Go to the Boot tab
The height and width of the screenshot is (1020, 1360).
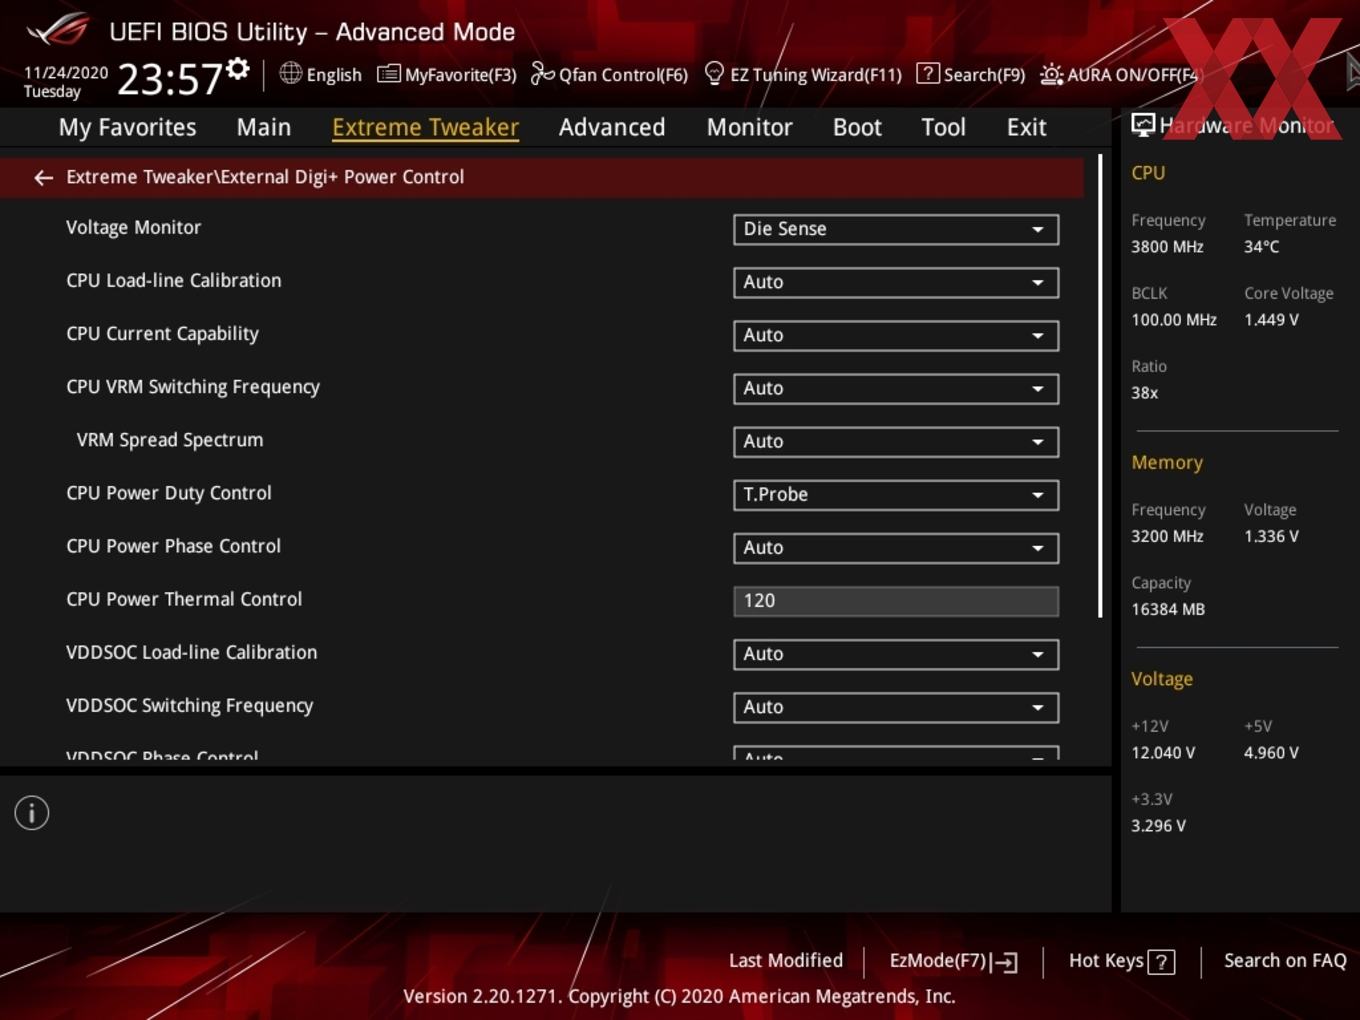[x=857, y=127]
